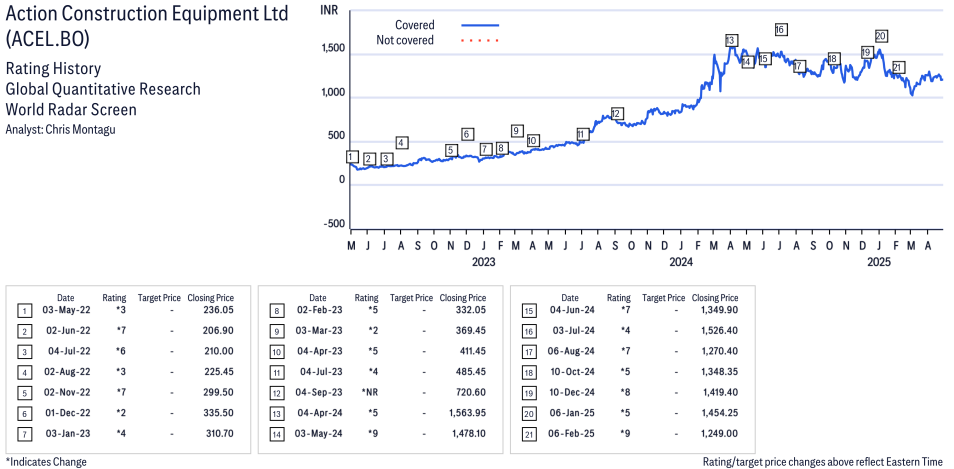This screenshot has height=469, width=954.
Task: Click closing price 225.45
Action: tap(217, 372)
